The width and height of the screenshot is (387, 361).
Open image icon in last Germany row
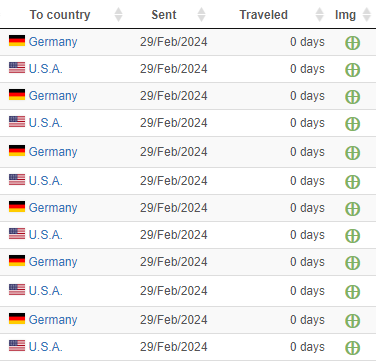tap(352, 321)
